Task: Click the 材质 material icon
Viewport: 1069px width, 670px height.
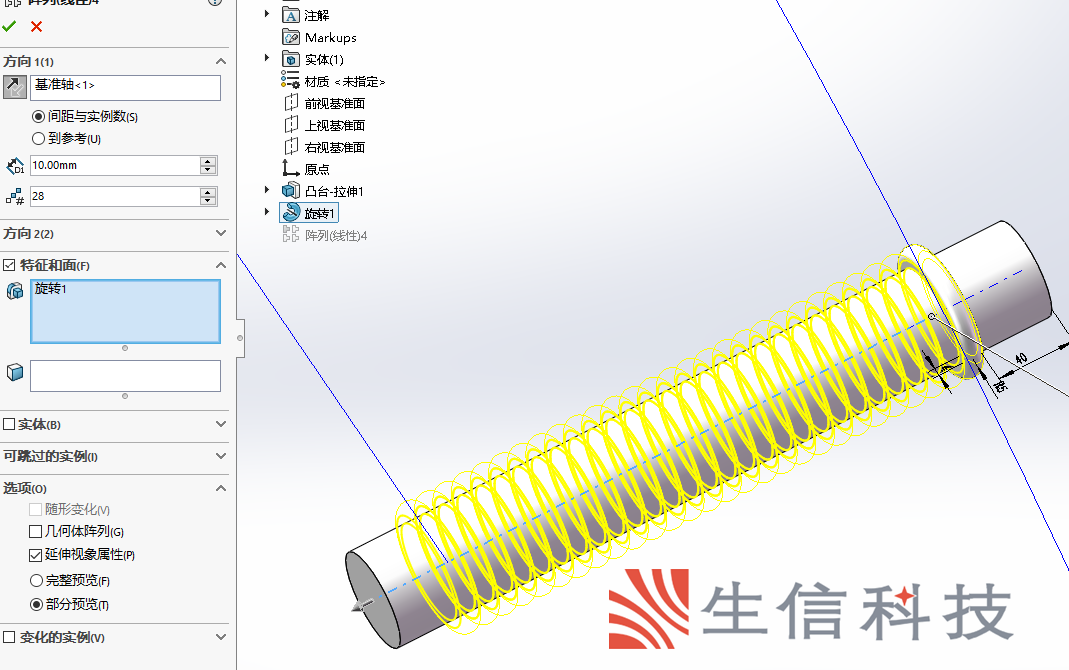Action: point(291,81)
